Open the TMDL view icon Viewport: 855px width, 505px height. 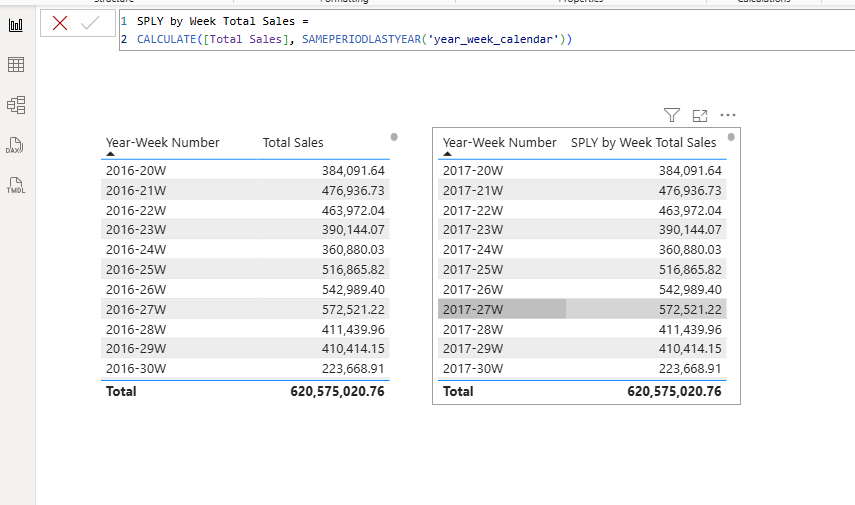pos(15,185)
